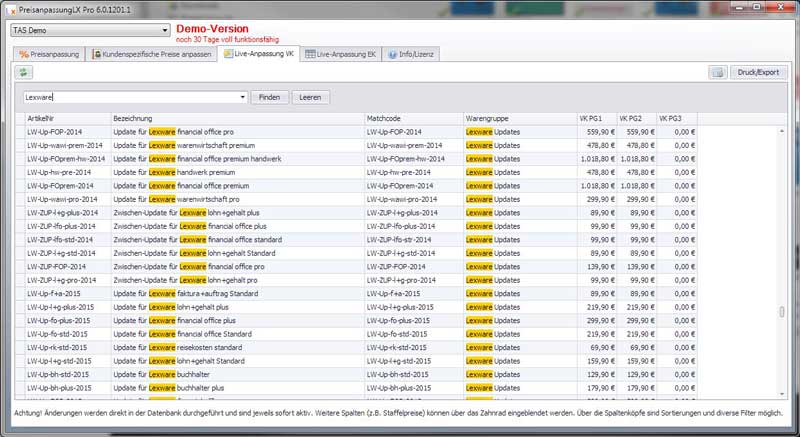
Task: Expand the Lexware search history dropdown
Action: coord(243,97)
